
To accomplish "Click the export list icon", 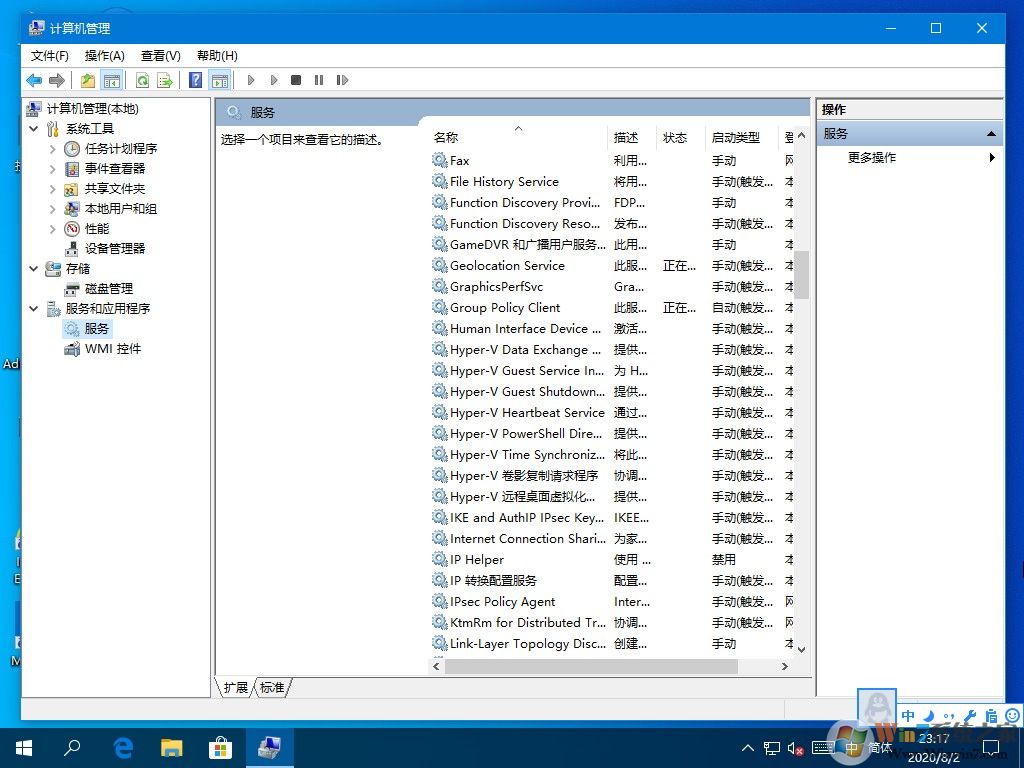I will click(166, 80).
